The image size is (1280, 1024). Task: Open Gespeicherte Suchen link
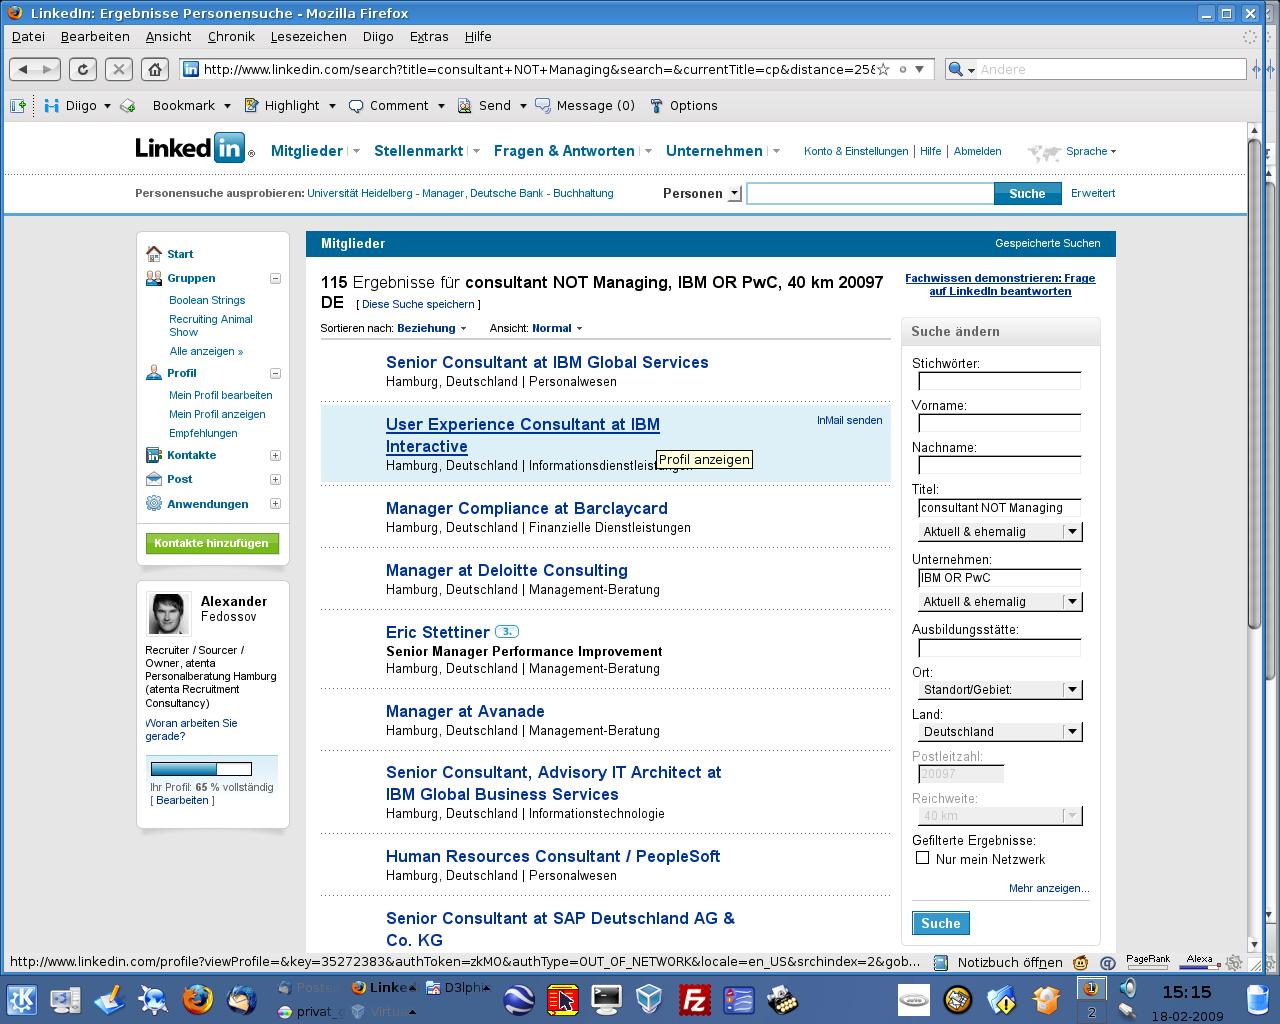tap(1047, 243)
